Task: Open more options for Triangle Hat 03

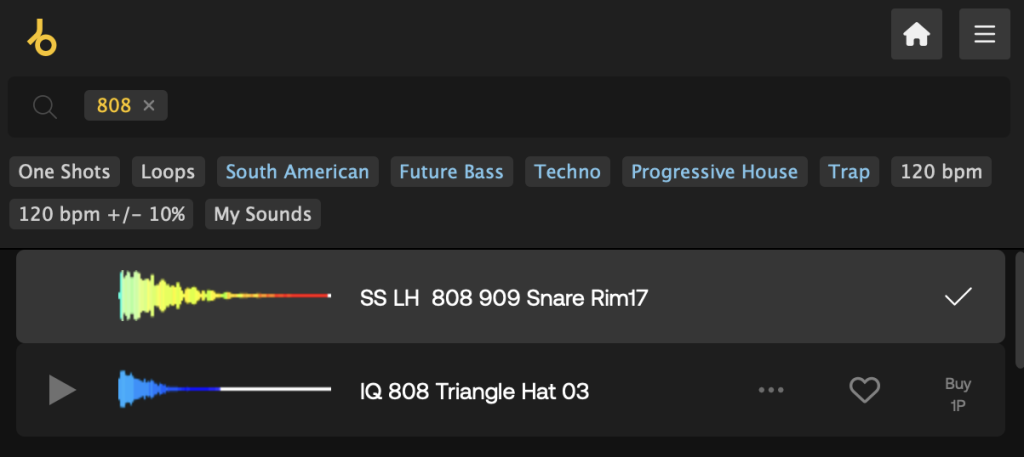Action: [x=771, y=390]
